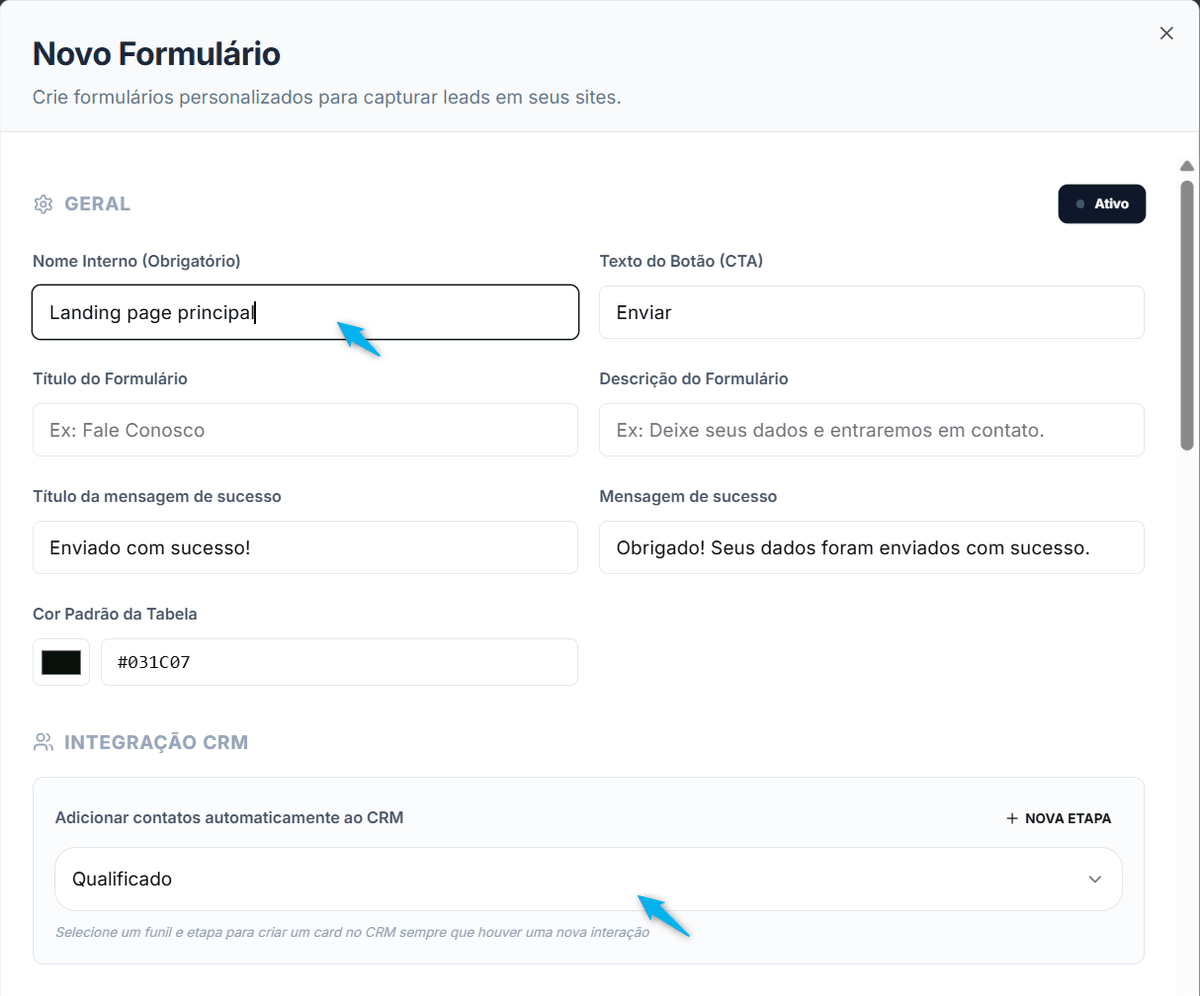Screen dimensions: 1200x996
Task: Open the CRM stage selector showing Qualificado
Action: click(588, 879)
